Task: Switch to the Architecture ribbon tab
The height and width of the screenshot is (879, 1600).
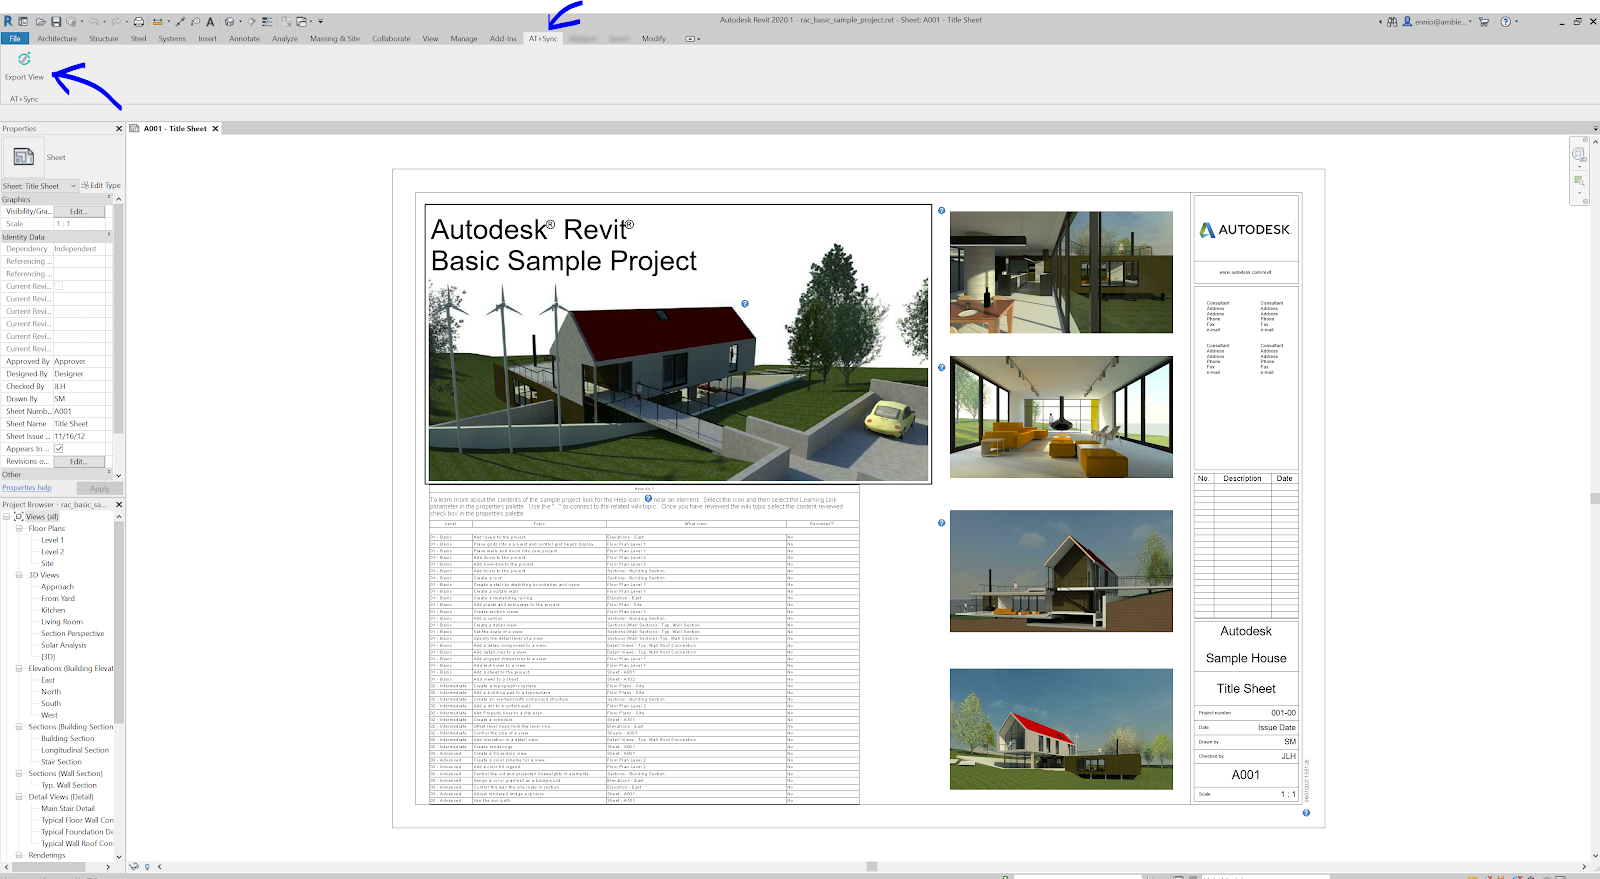Action: tap(57, 39)
